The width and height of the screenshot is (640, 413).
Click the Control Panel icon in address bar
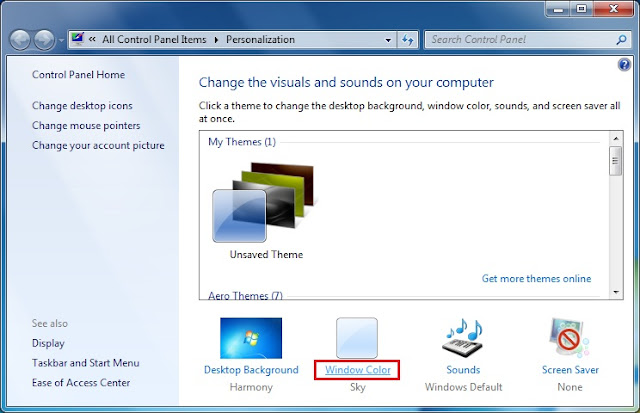[78, 39]
